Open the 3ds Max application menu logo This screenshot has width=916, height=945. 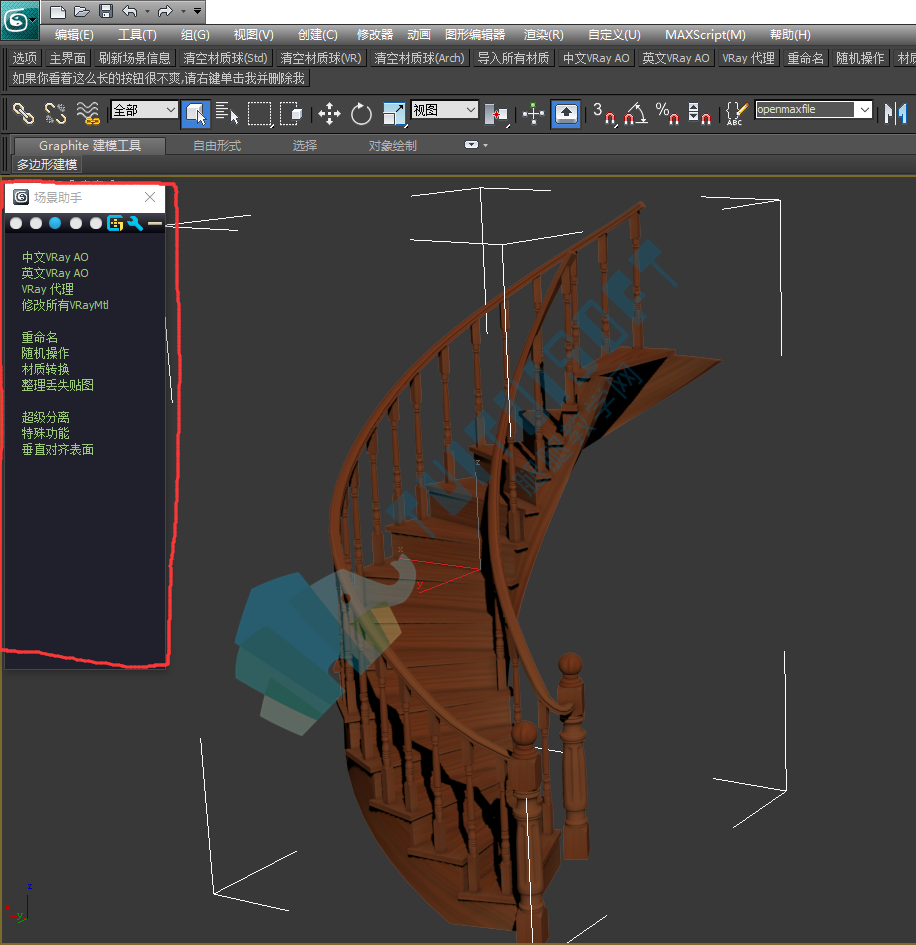coord(19,20)
